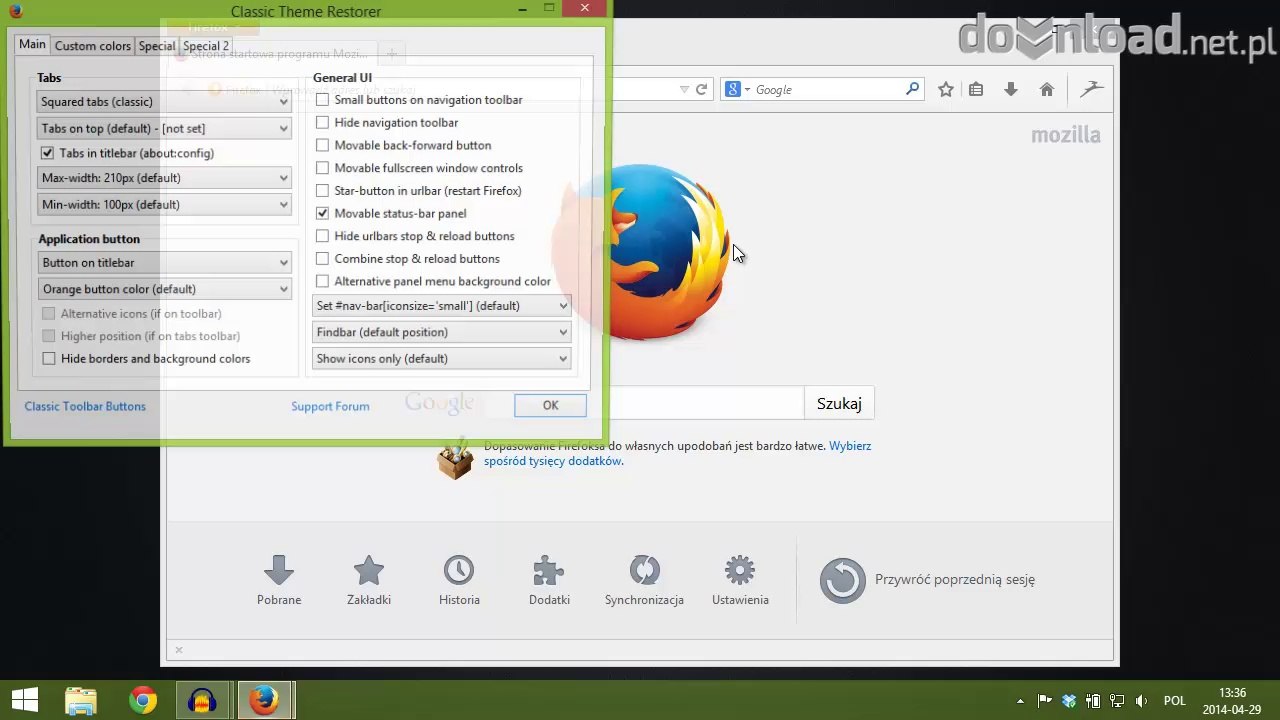Image resolution: width=1280 pixels, height=720 pixels.
Task: Uncheck Movable status-bar panel
Action: pyautogui.click(x=322, y=213)
